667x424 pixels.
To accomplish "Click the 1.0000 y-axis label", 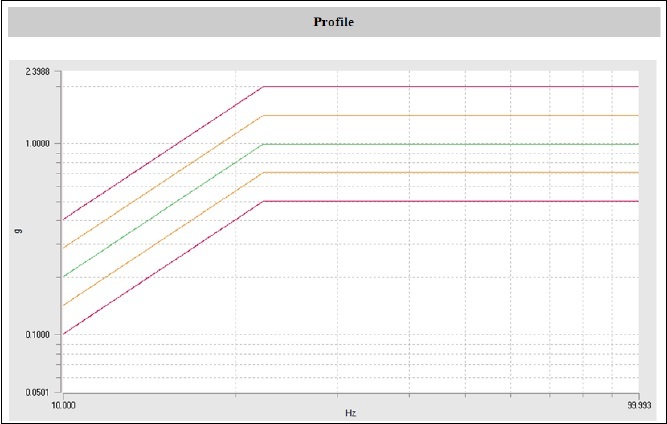I will click(x=39, y=144).
